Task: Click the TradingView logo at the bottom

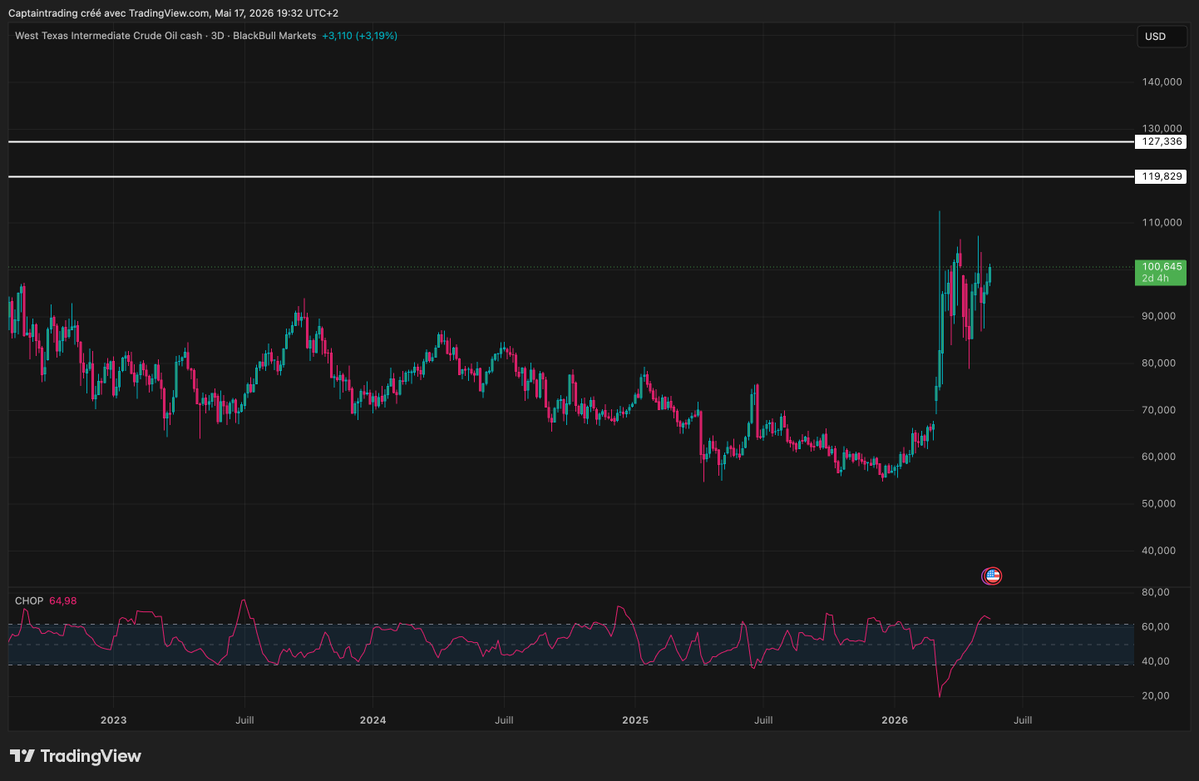Action: (x=75, y=756)
